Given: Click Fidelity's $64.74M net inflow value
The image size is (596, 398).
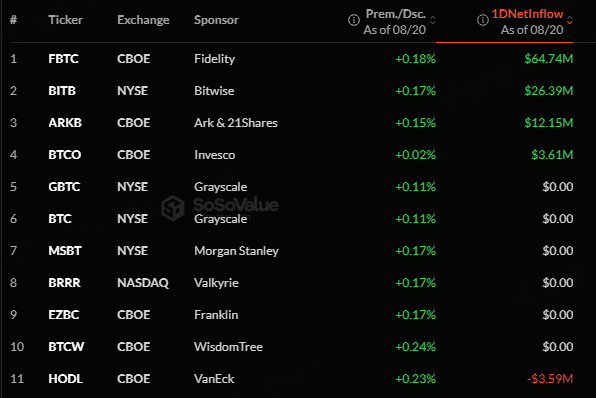Looking at the screenshot, I should (x=548, y=59).
